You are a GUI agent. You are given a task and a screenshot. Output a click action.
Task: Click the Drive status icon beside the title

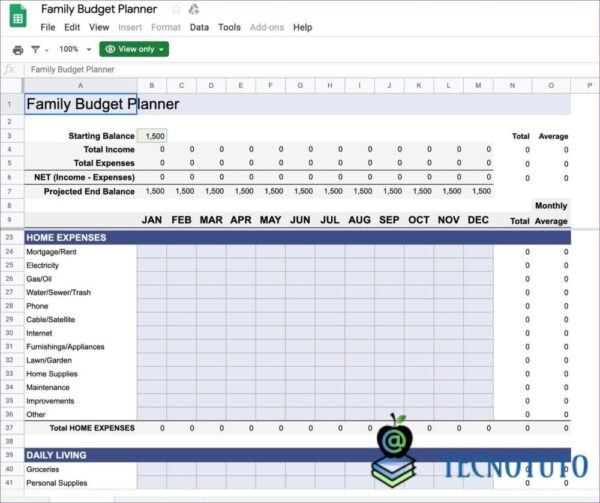pos(194,9)
